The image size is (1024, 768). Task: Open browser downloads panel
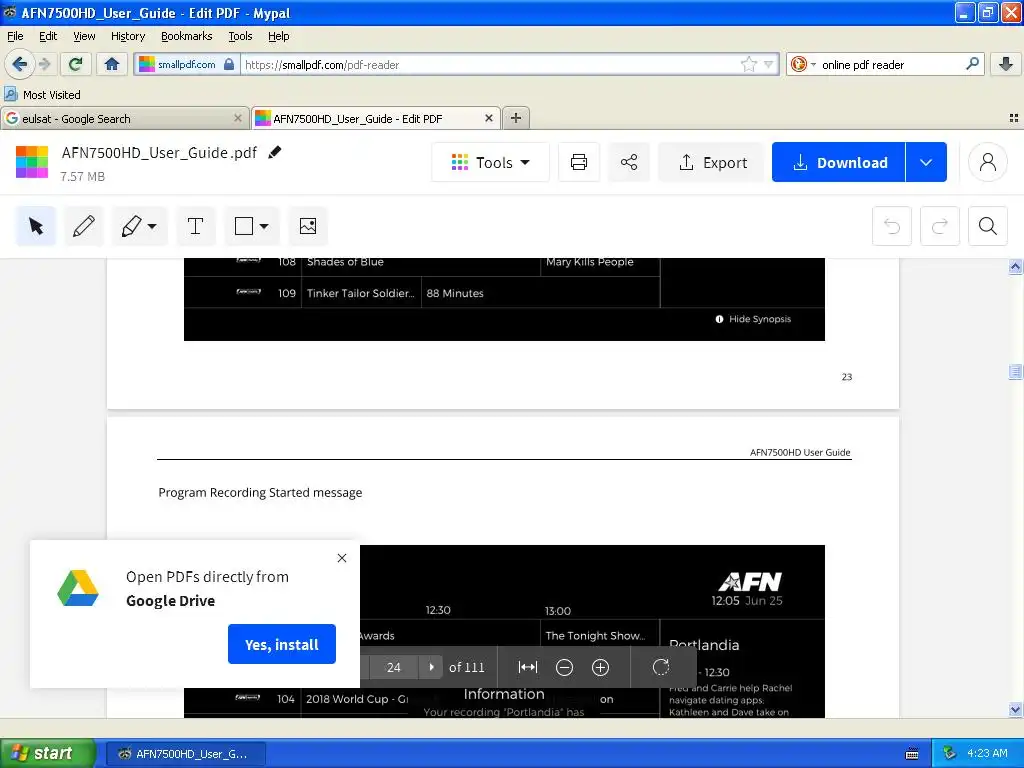coord(1006,64)
